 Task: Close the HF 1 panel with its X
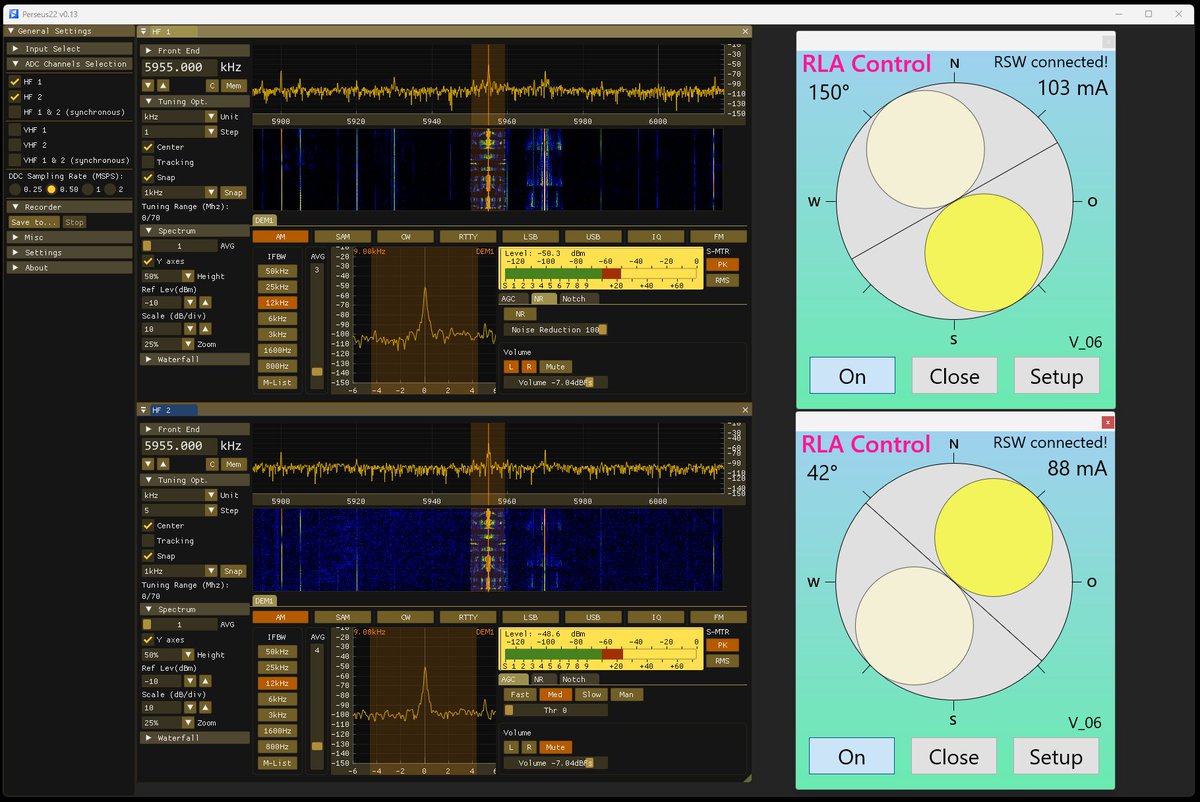point(745,32)
